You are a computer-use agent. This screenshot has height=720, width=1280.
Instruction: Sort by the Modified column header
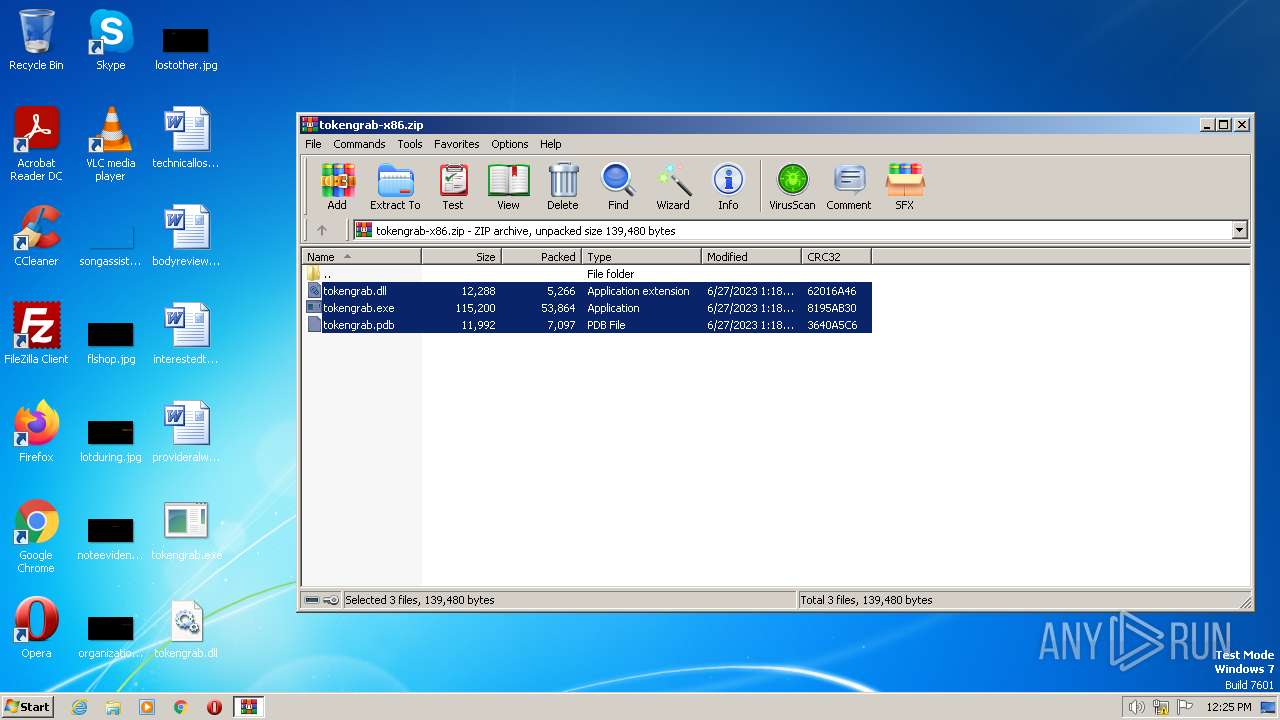tap(751, 257)
